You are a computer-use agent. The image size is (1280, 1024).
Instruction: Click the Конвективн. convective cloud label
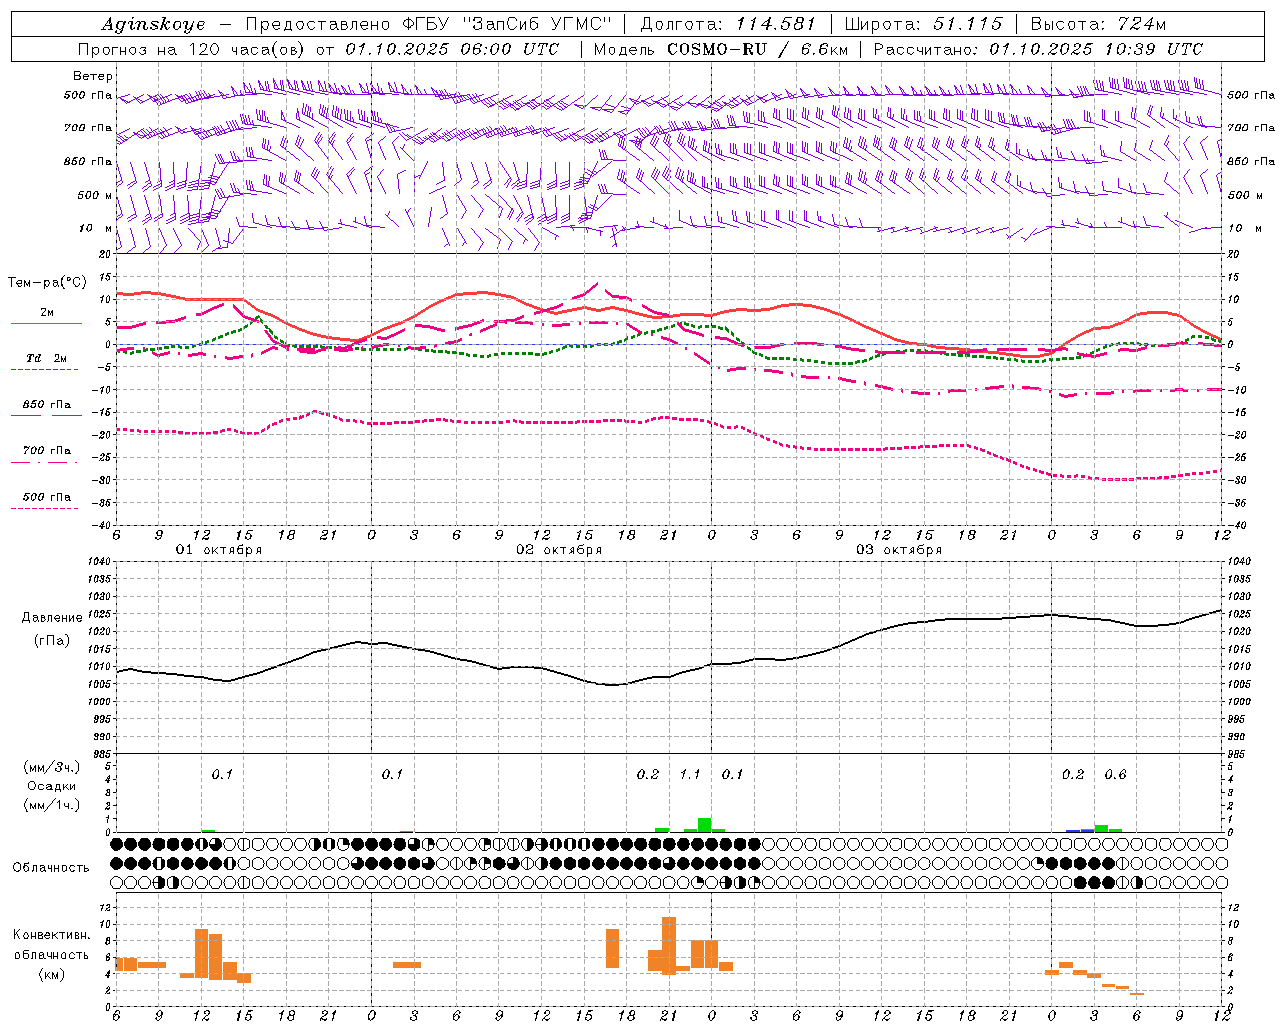[52, 935]
